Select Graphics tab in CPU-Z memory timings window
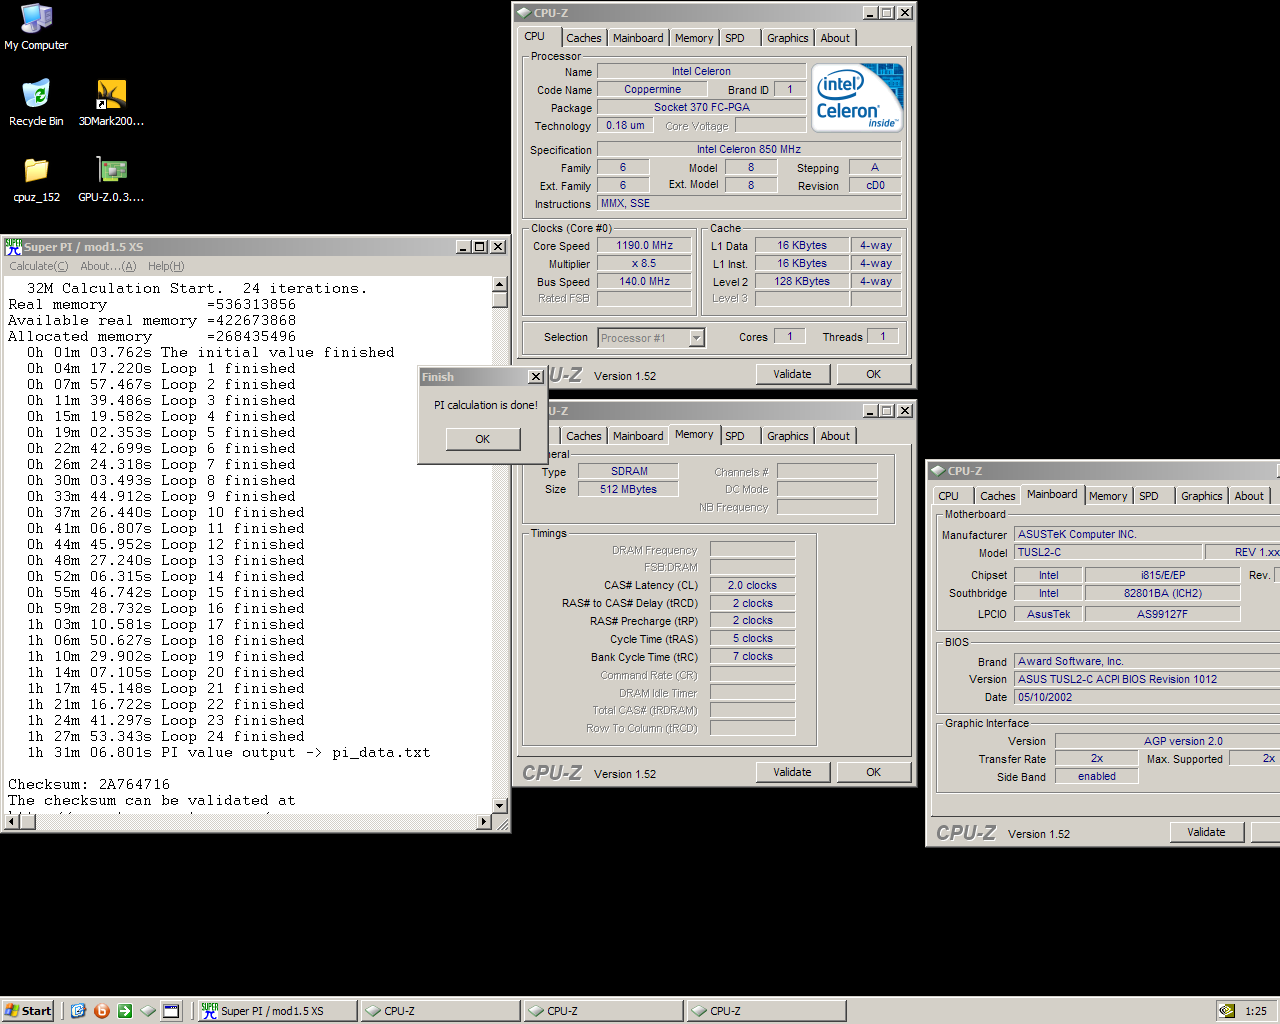Image resolution: width=1280 pixels, height=1024 pixels. pos(788,436)
